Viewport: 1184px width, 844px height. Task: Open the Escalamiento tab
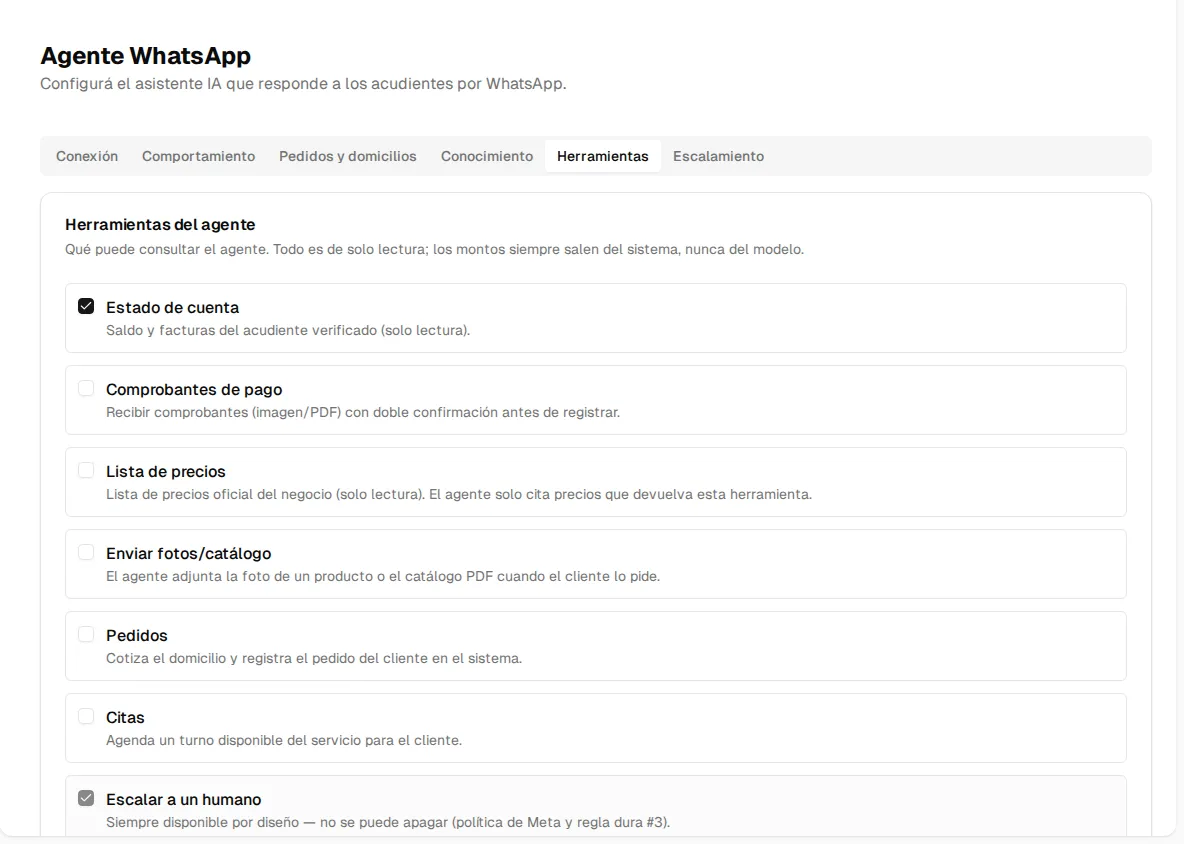(719, 156)
